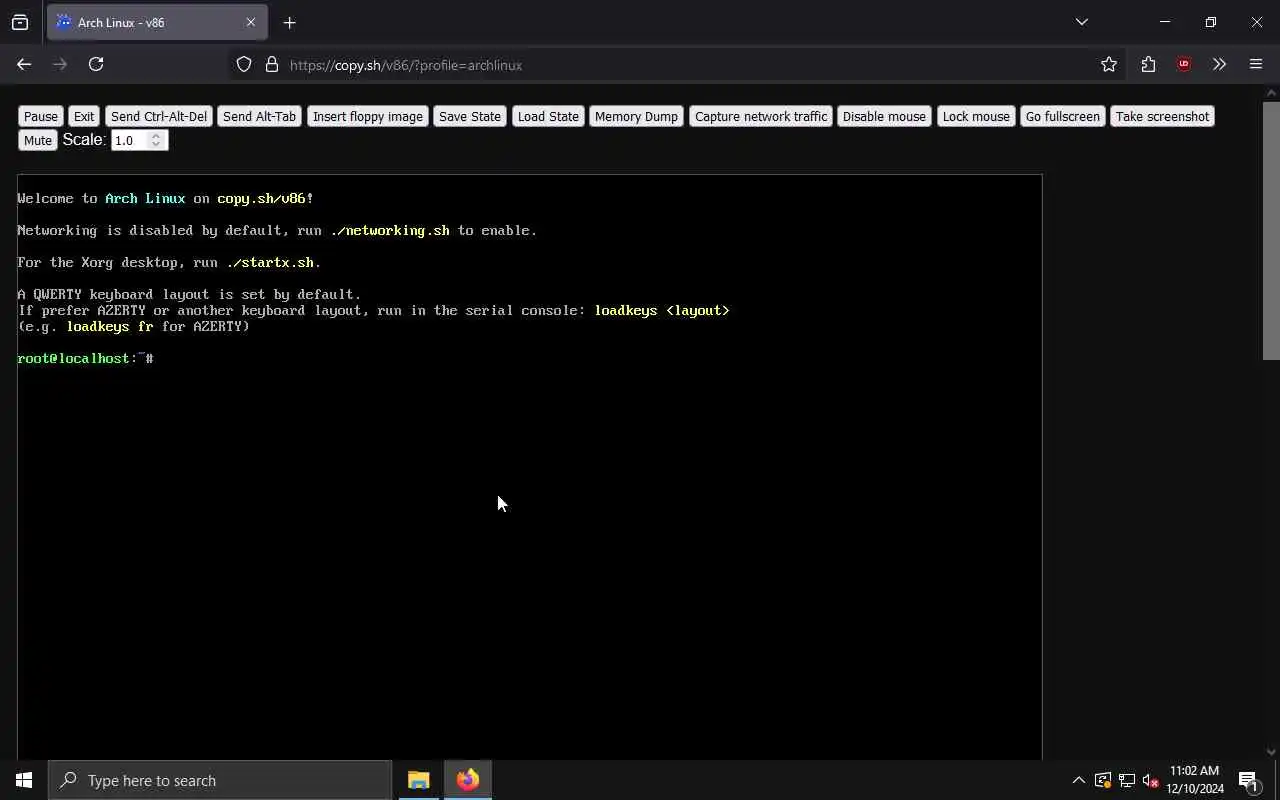Click the Firefox taskbar icon
Image resolution: width=1280 pixels, height=800 pixels.
click(x=468, y=780)
